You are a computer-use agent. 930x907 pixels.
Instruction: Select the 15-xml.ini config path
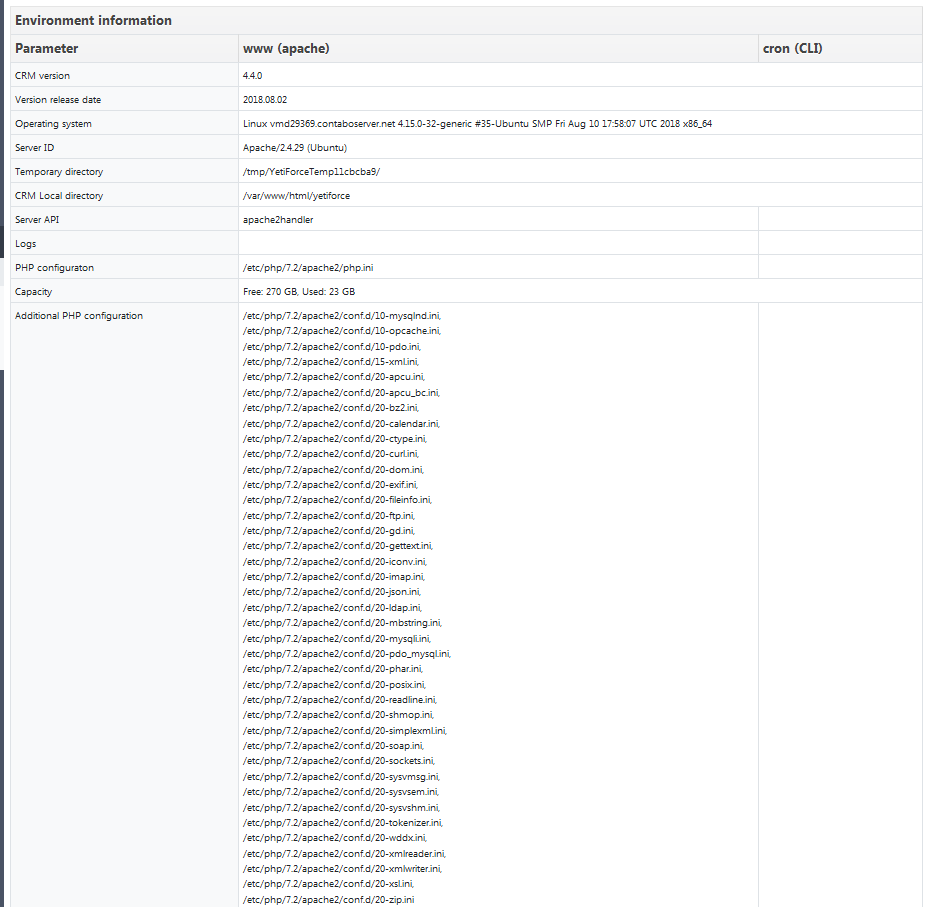point(331,362)
